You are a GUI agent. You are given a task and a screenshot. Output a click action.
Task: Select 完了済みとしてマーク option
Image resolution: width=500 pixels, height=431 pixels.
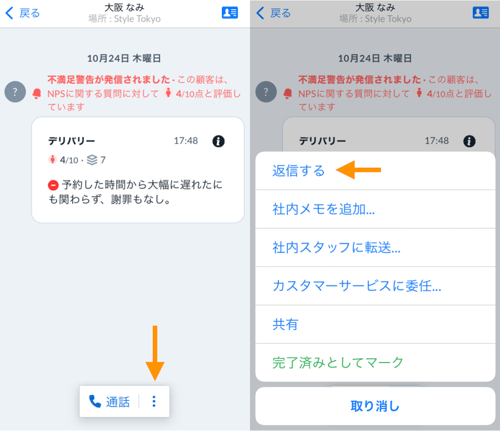tap(375, 363)
